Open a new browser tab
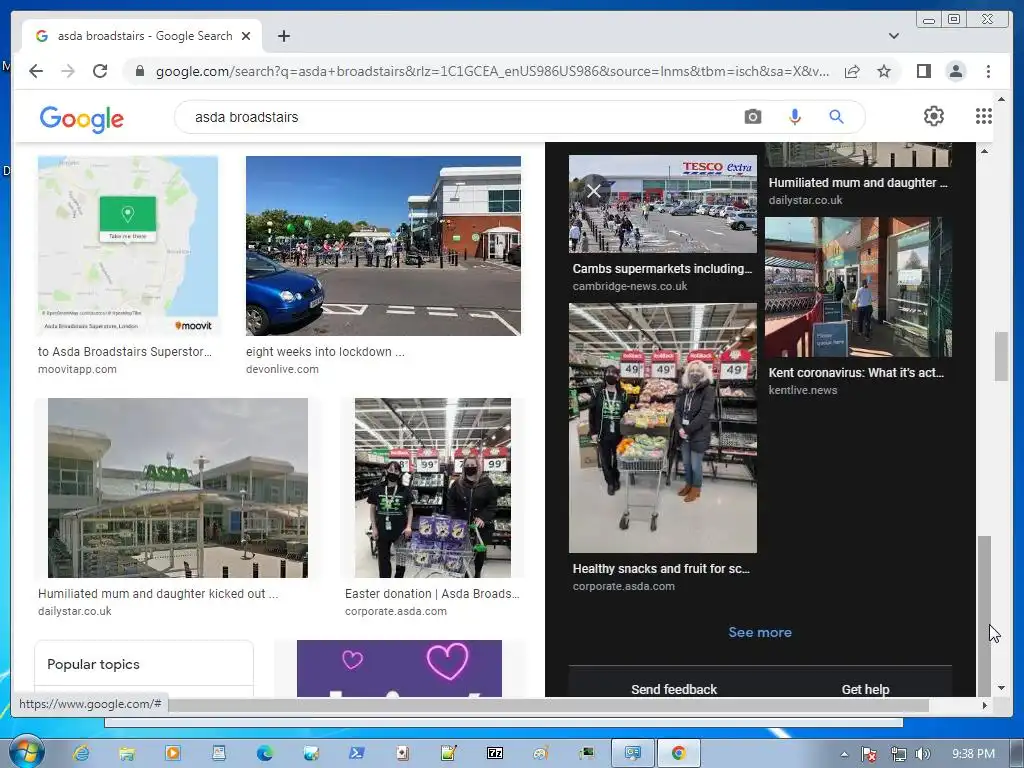 coord(283,36)
